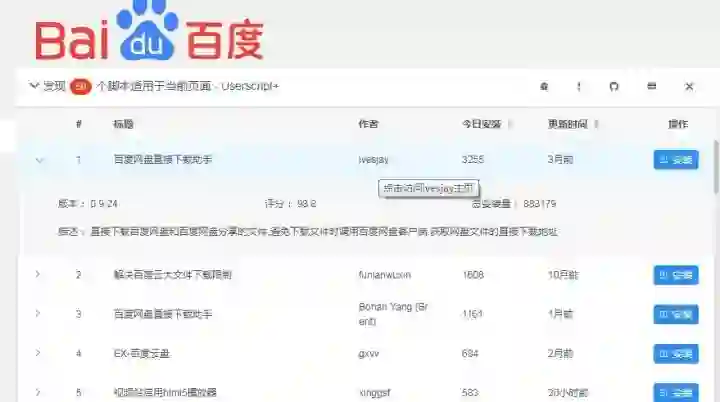Click the exclamation feedback icon
This screenshot has height=402, width=720.
(x=579, y=86)
